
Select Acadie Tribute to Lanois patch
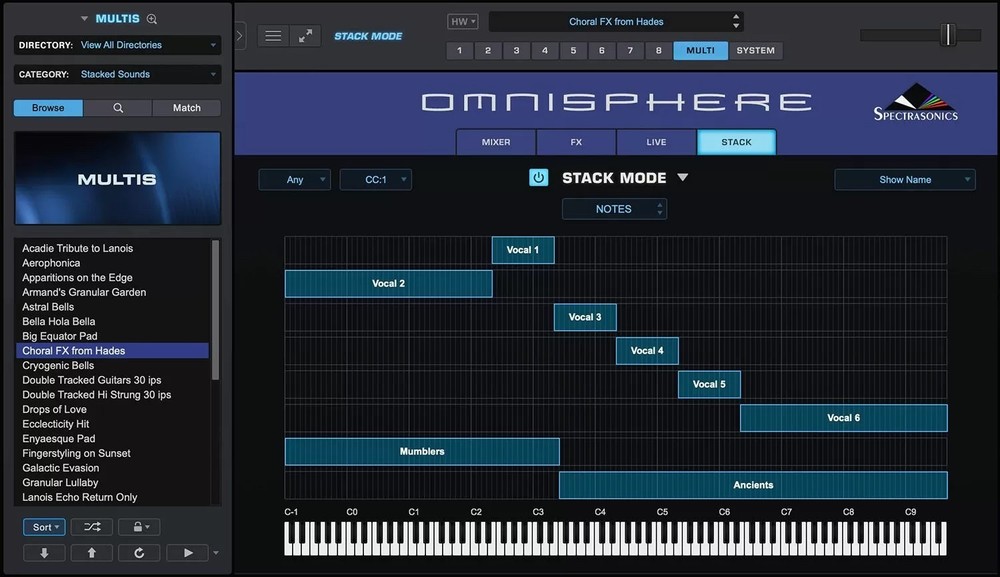click(112, 248)
